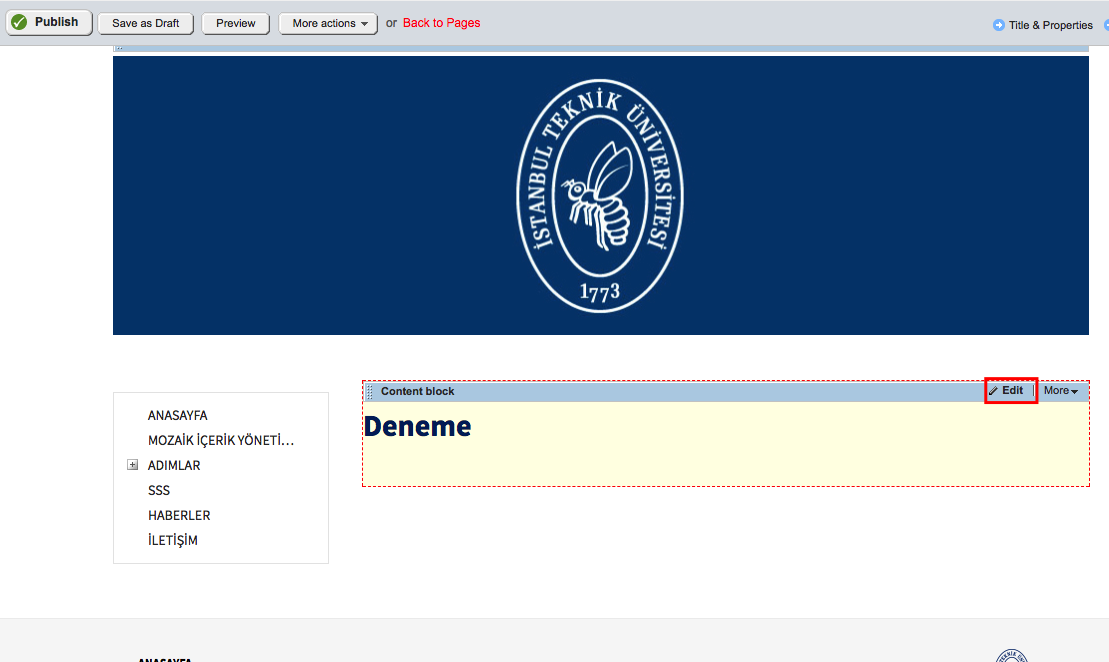Go Back to Pages link
This screenshot has height=662, width=1109.
[x=441, y=23]
